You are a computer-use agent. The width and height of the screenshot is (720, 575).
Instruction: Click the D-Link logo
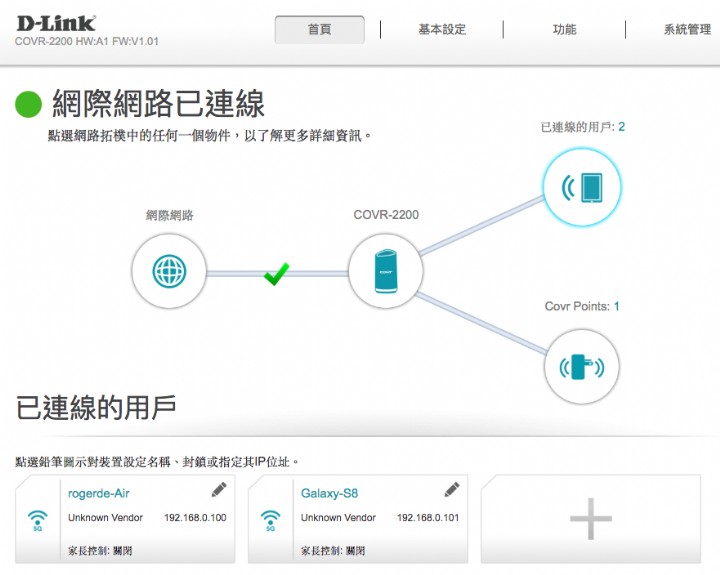[55, 22]
